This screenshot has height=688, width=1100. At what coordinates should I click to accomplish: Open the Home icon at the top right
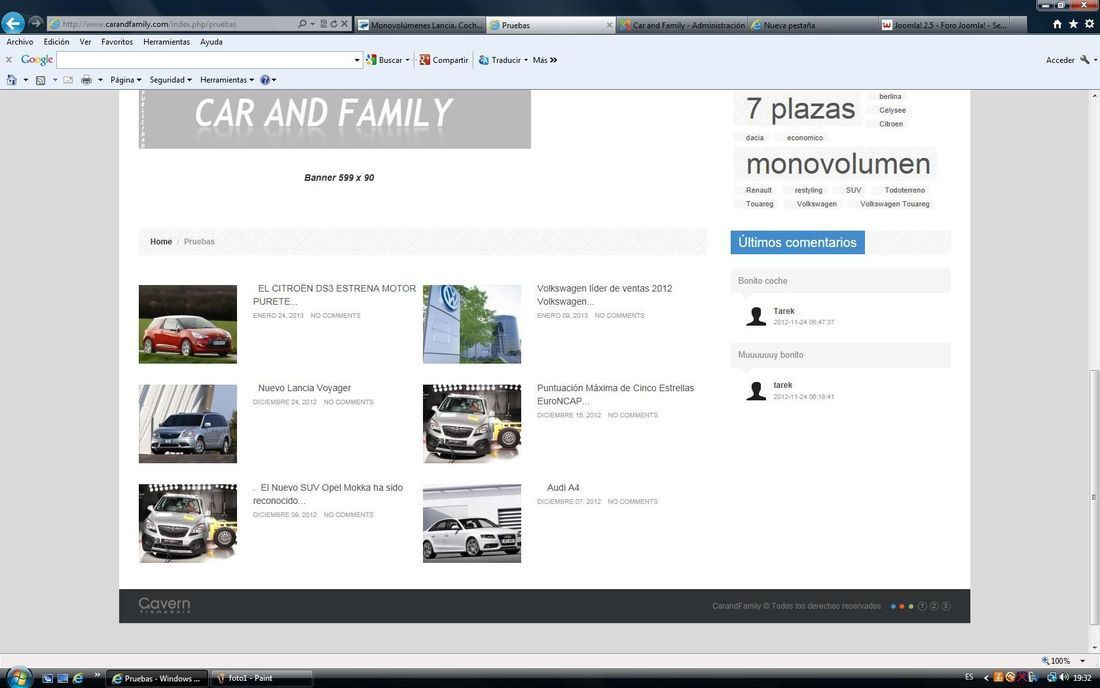pos(1057,24)
